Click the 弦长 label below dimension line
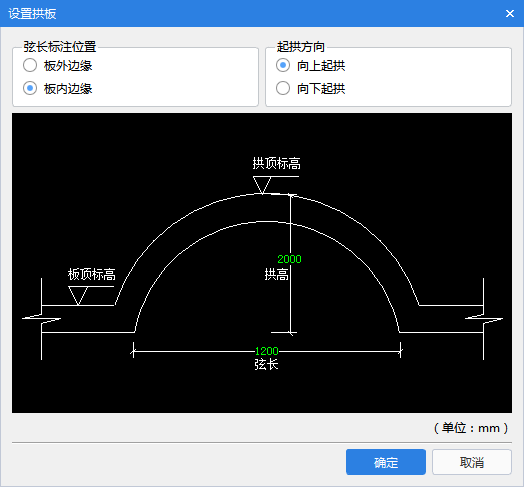Screen dimensions: 524x487 click(x=266, y=364)
